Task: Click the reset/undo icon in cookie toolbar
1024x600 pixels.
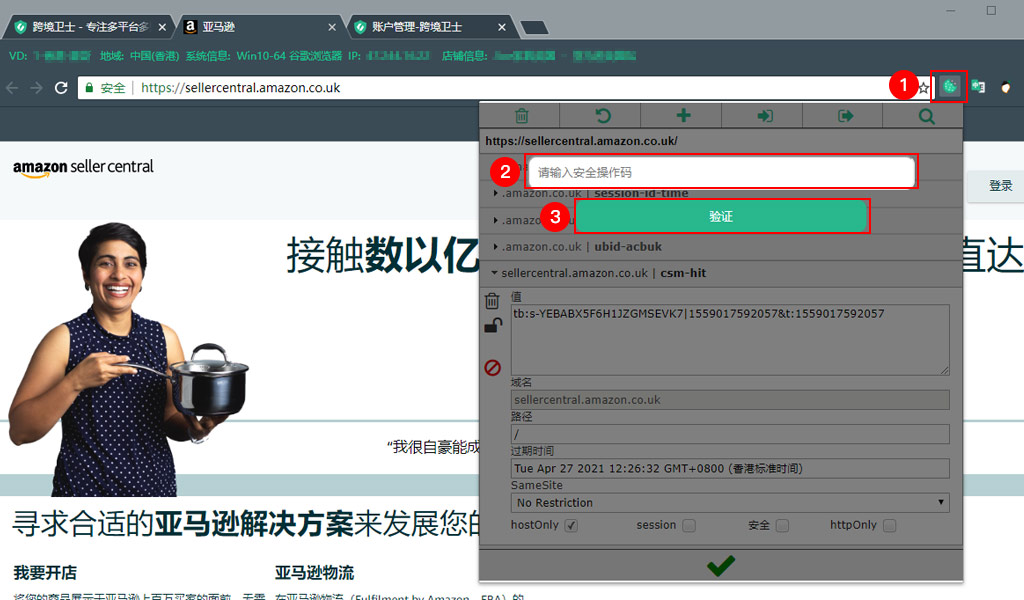Action: 602,116
